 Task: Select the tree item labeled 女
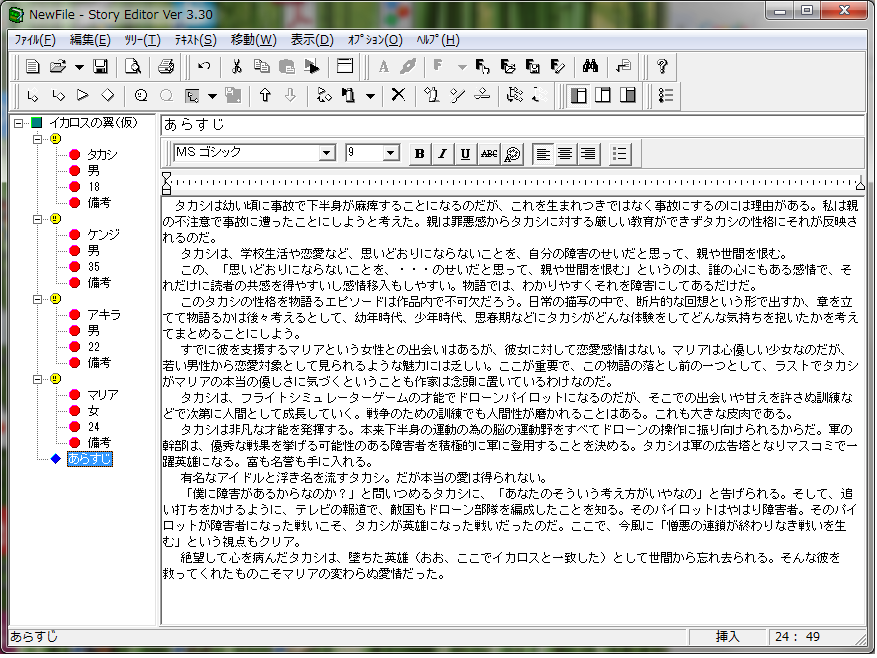coord(93,411)
